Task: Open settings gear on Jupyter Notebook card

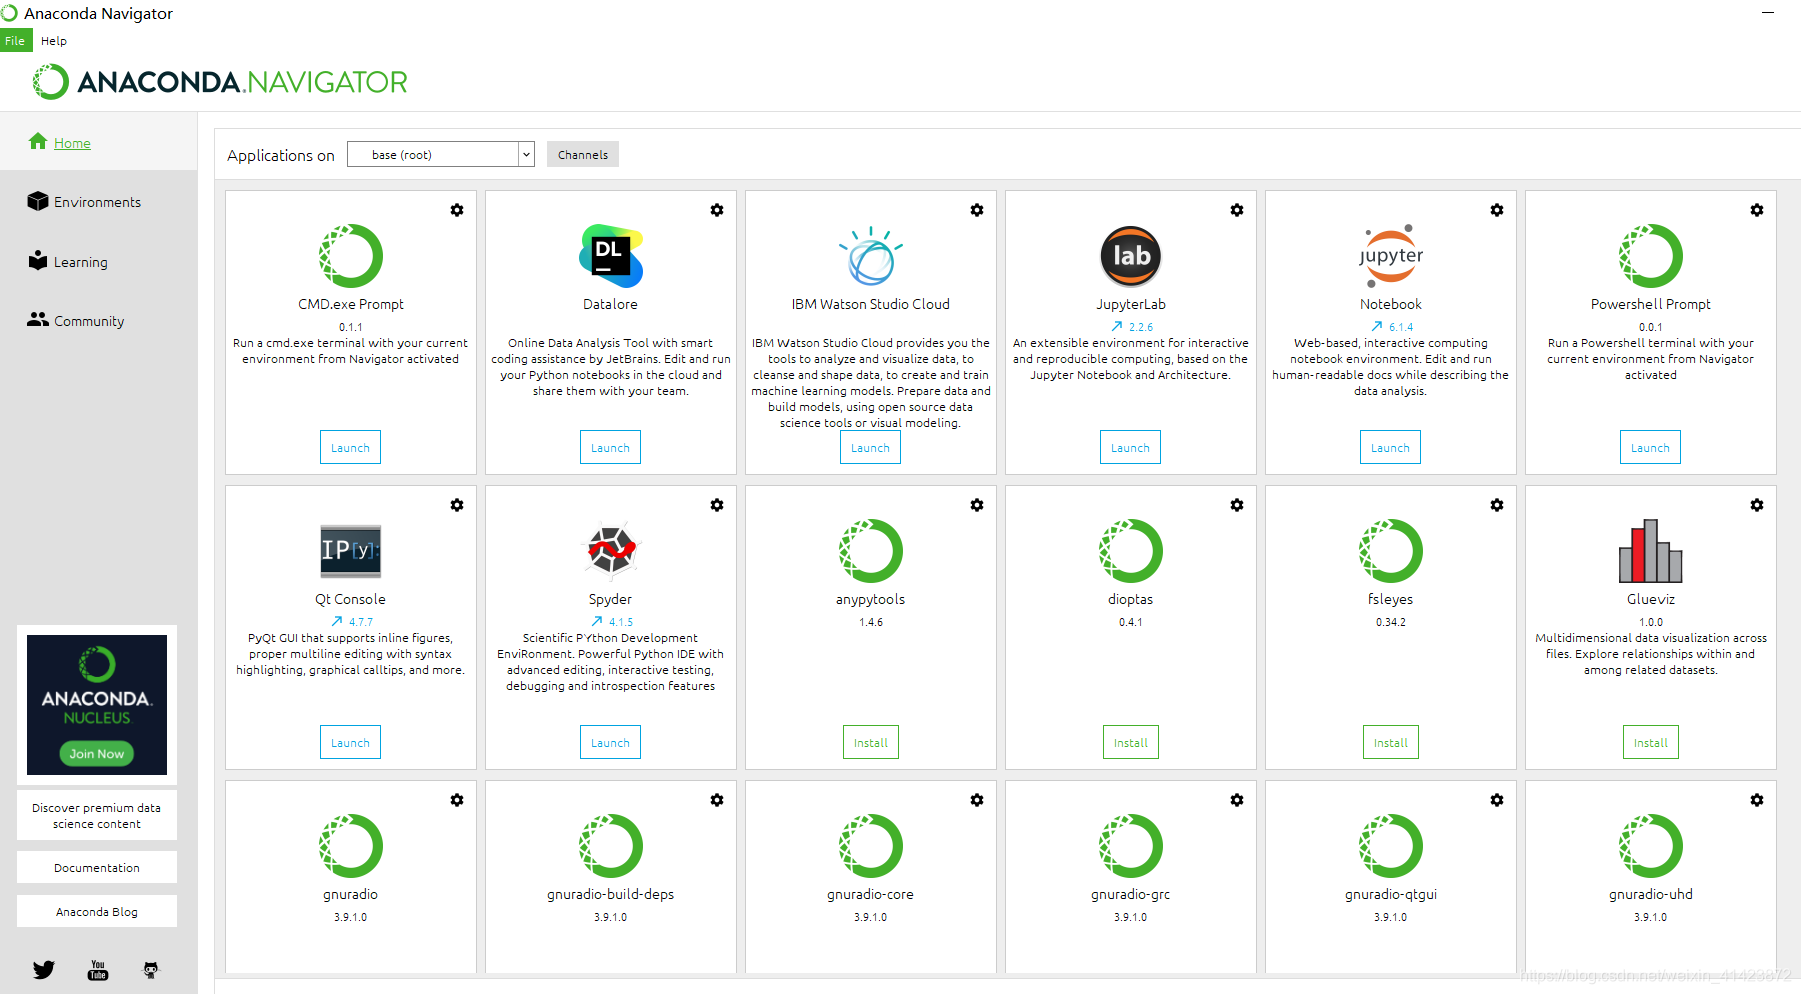Action: (1497, 210)
